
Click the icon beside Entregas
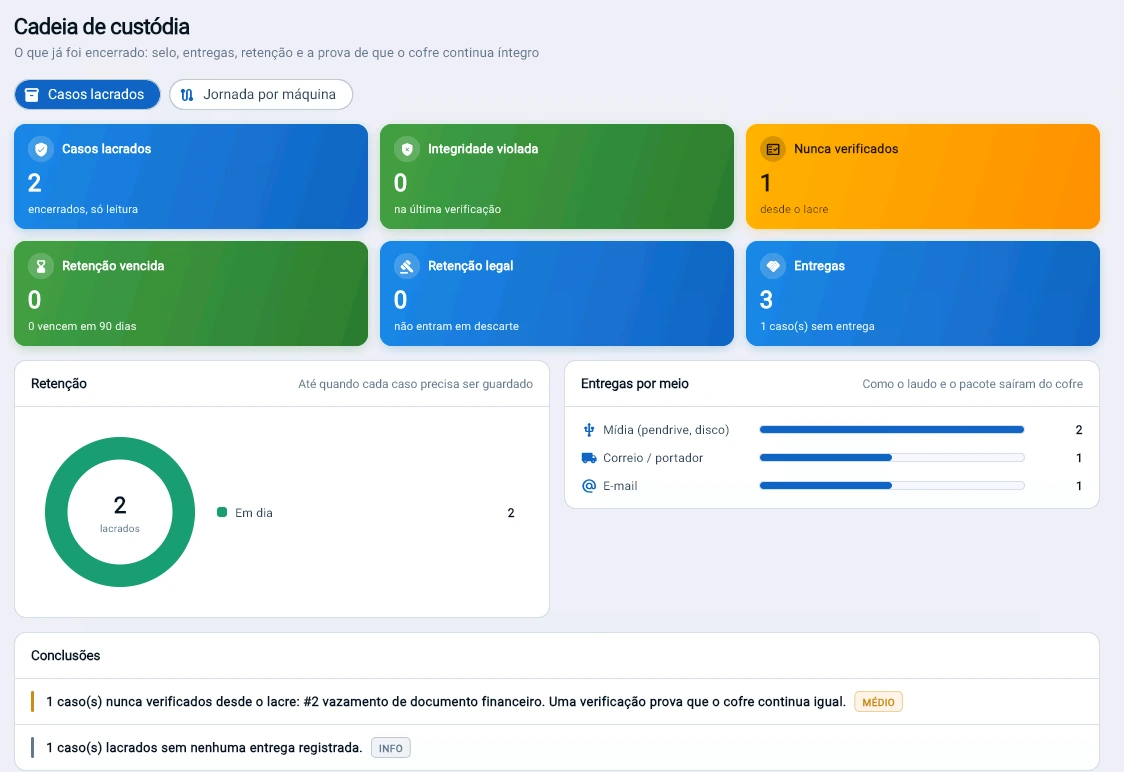click(773, 266)
